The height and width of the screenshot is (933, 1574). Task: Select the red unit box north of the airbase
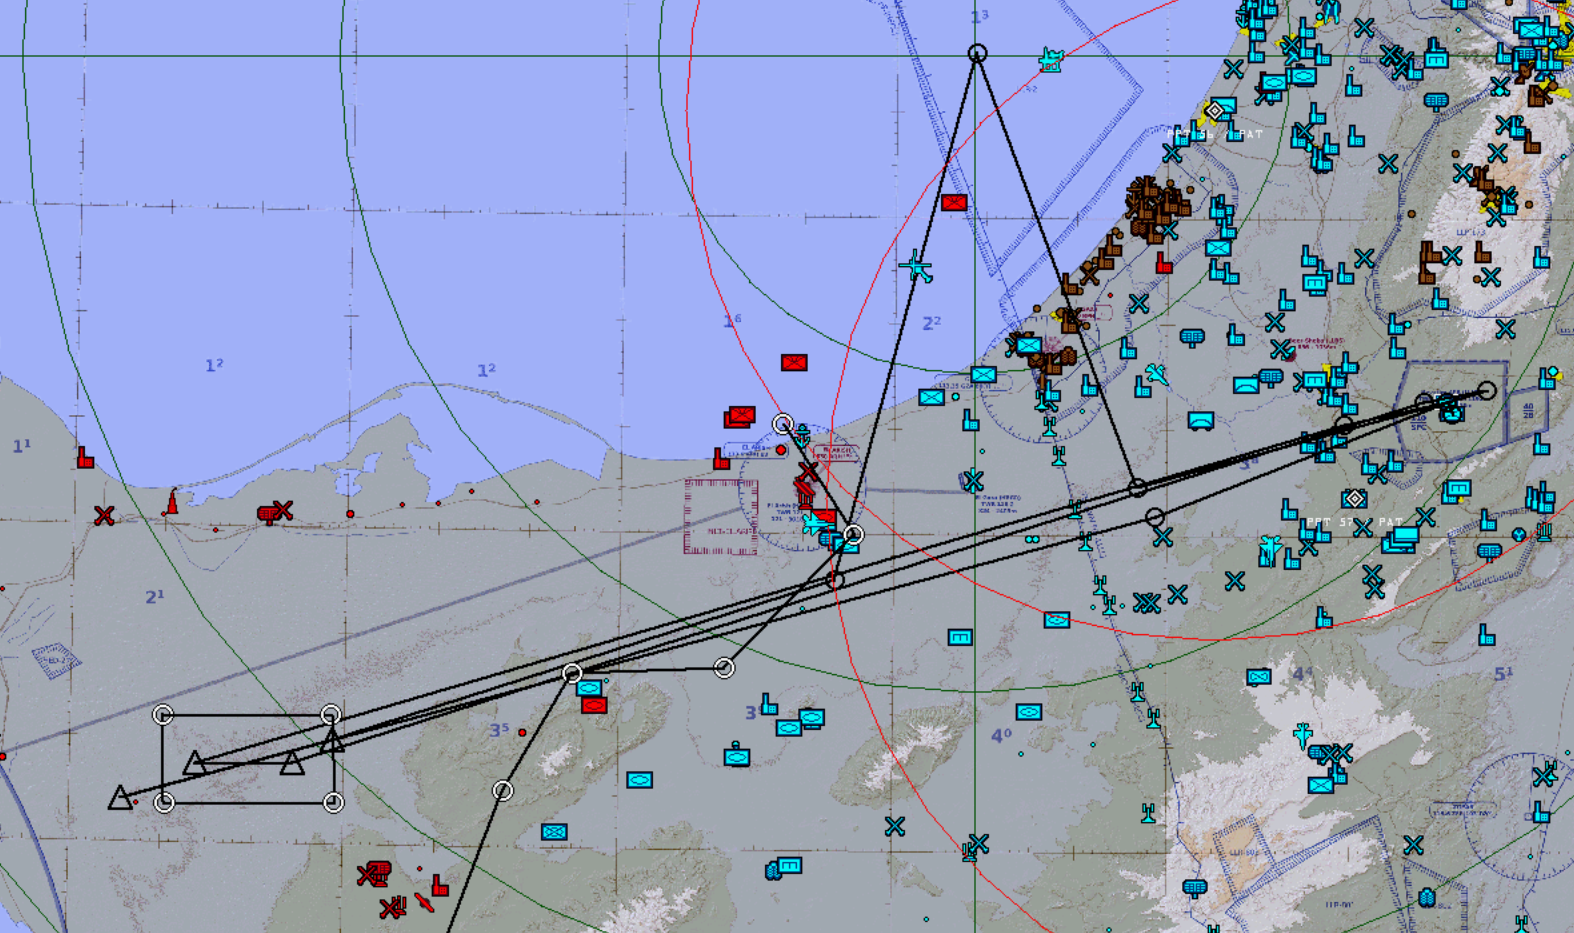coord(794,362)
